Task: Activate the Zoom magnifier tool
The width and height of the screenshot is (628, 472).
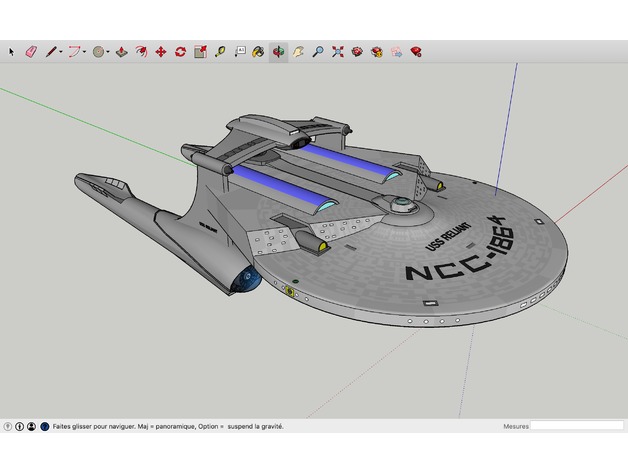Action: (318, 51)
